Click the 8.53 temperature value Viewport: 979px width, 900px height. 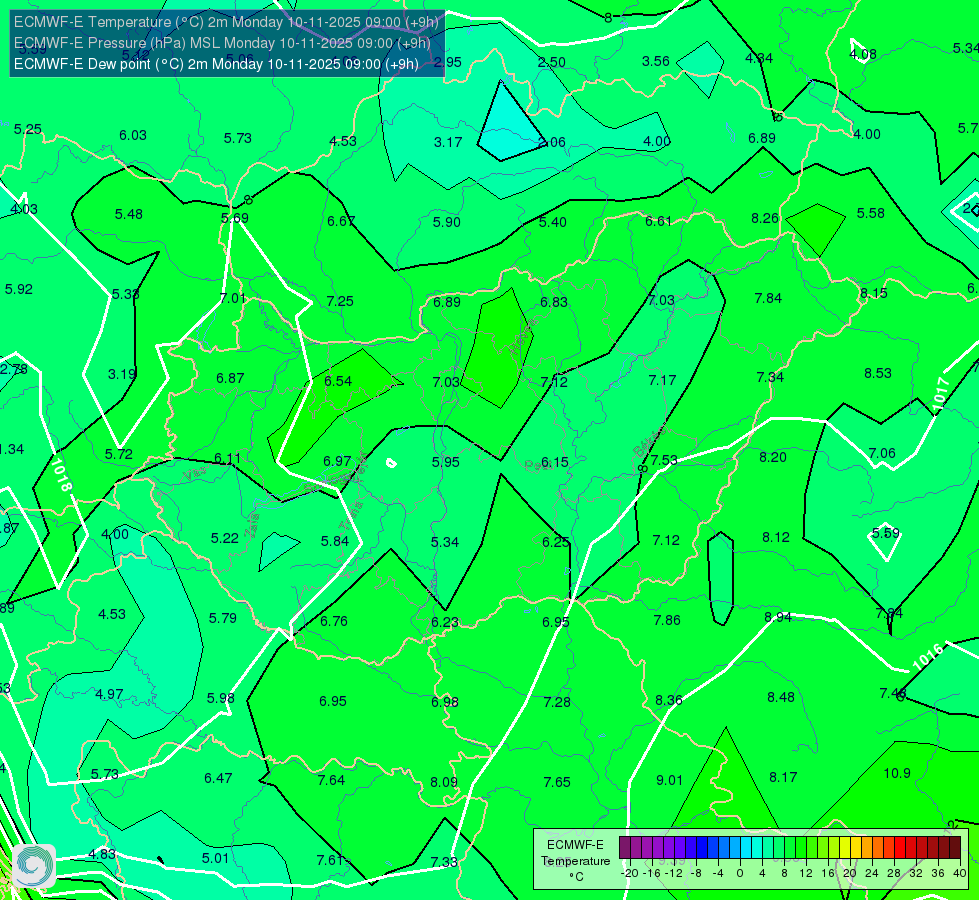878,373
